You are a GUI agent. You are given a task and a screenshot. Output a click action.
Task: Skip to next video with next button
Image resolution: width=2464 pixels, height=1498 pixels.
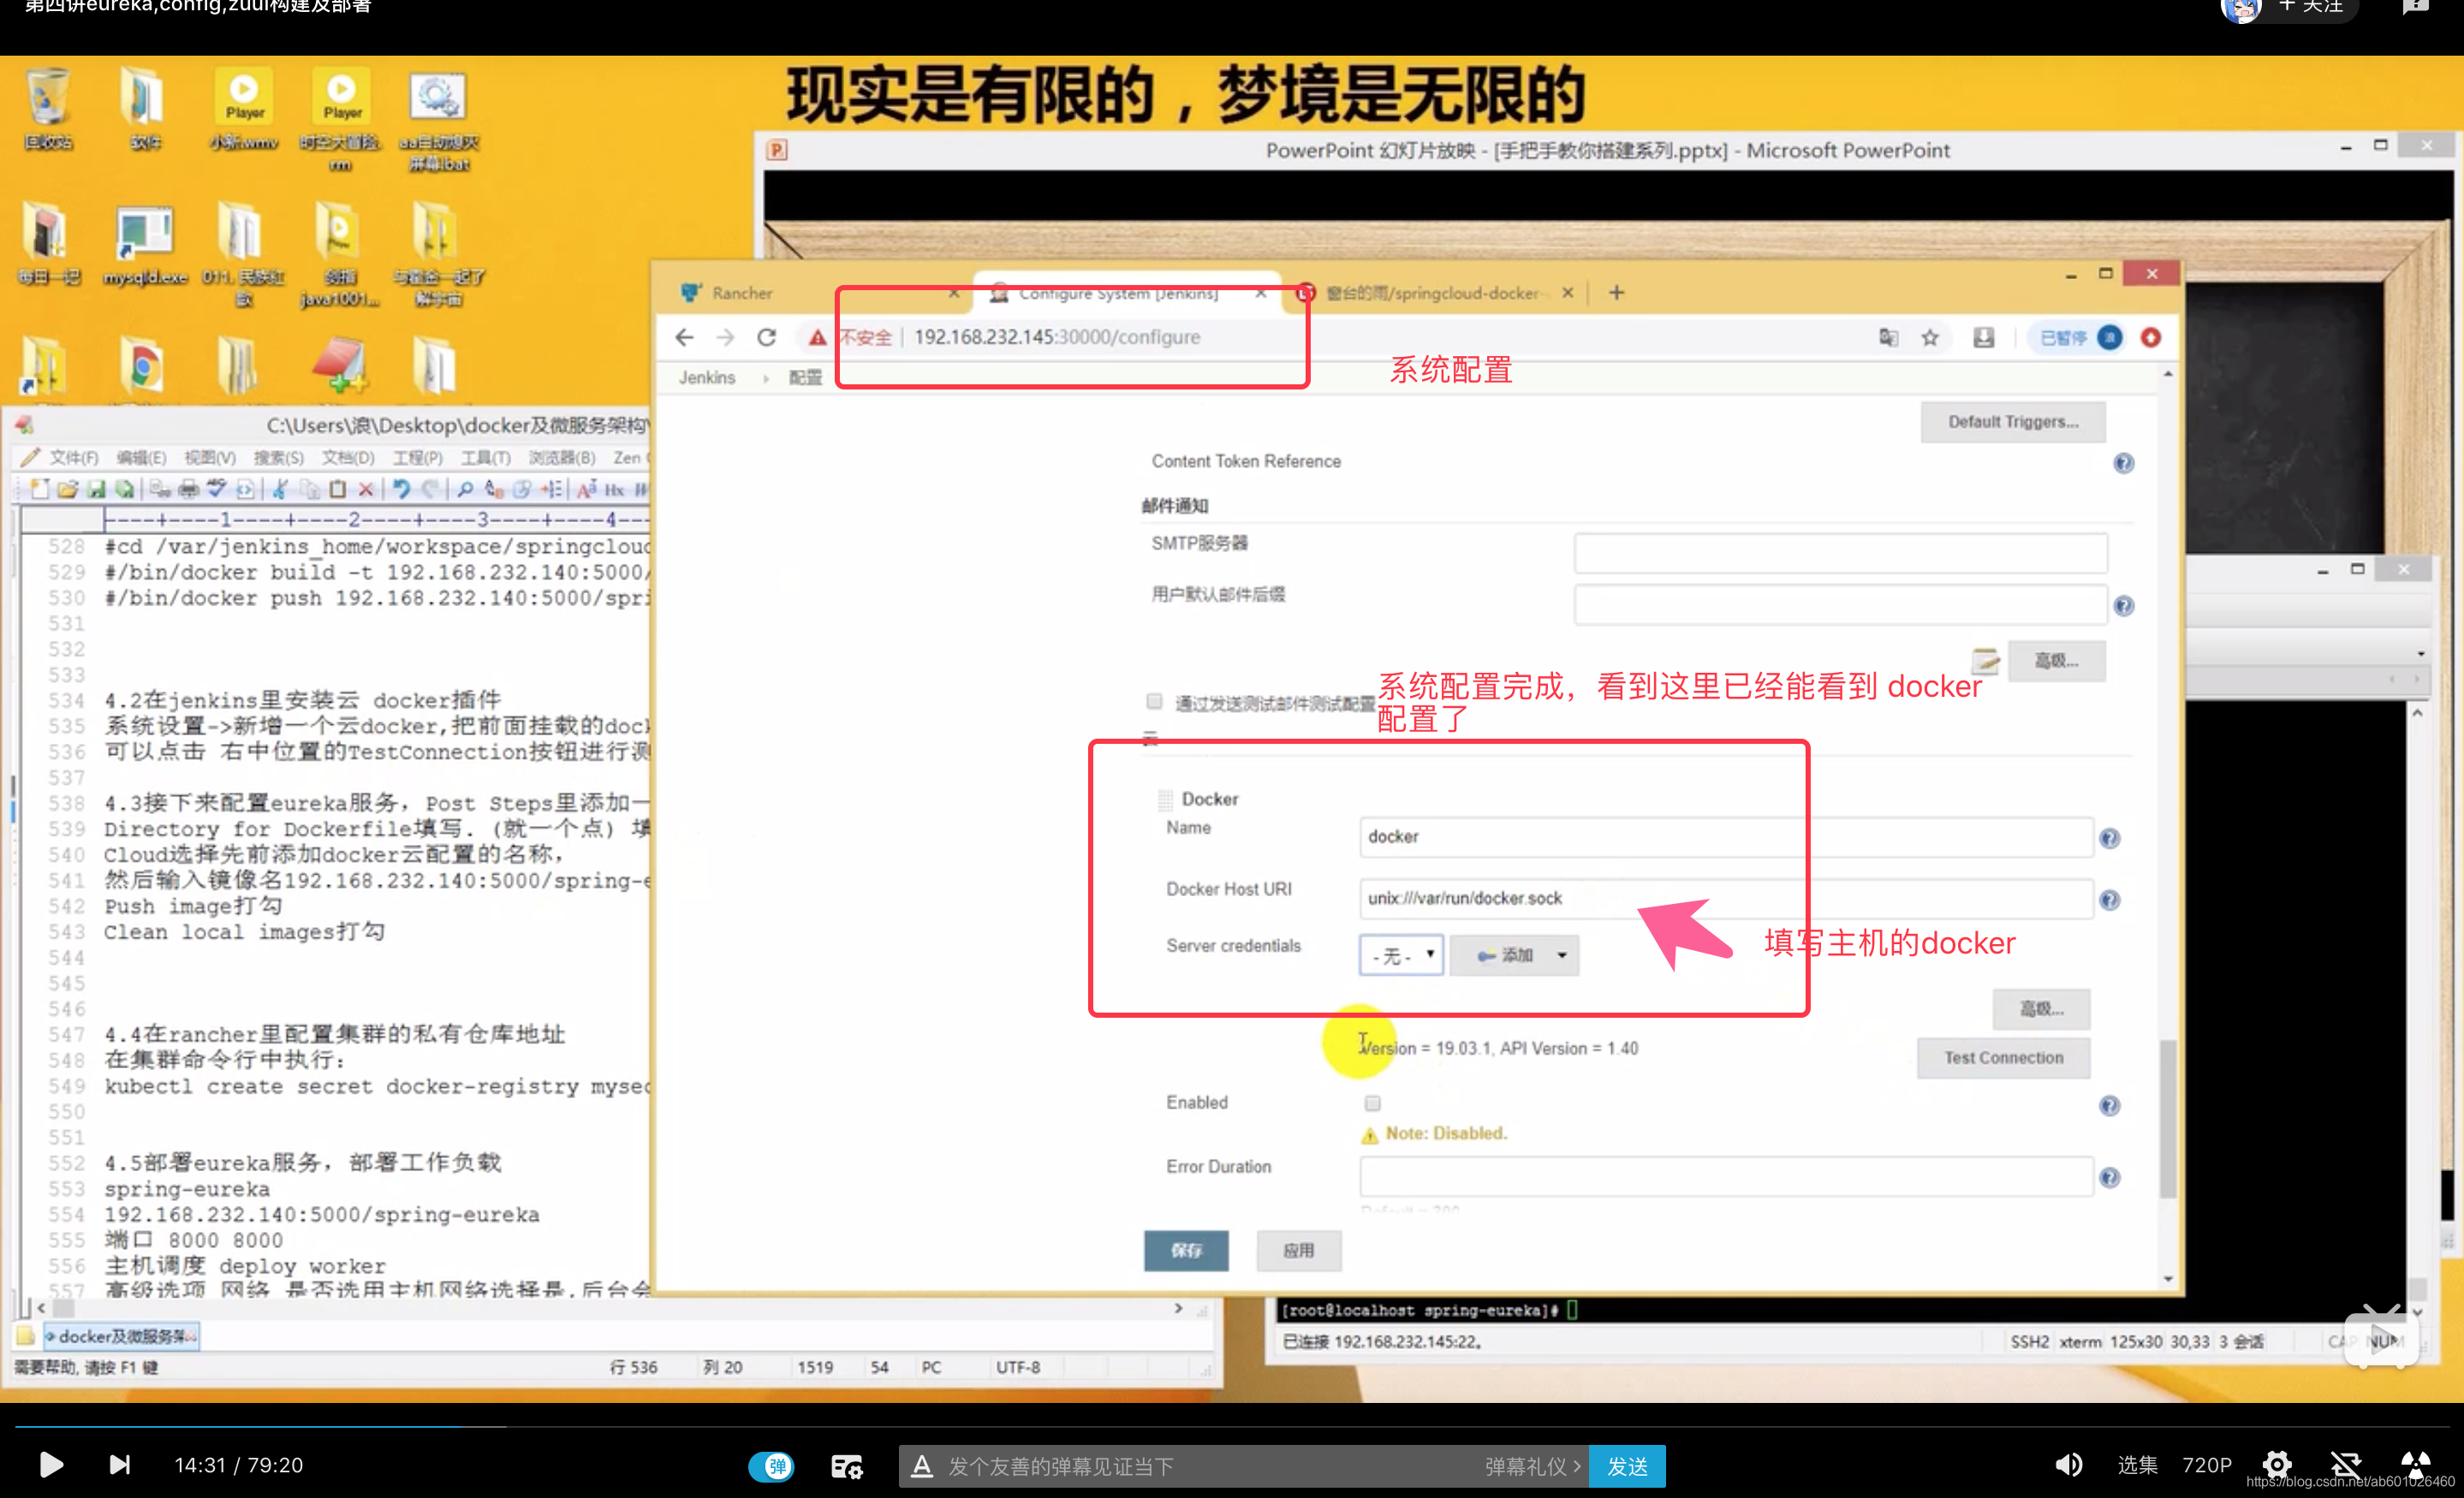[x=119, y=1465]
